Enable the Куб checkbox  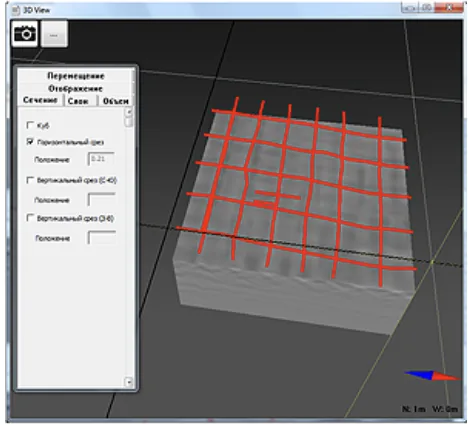click(x=30, y=125)
